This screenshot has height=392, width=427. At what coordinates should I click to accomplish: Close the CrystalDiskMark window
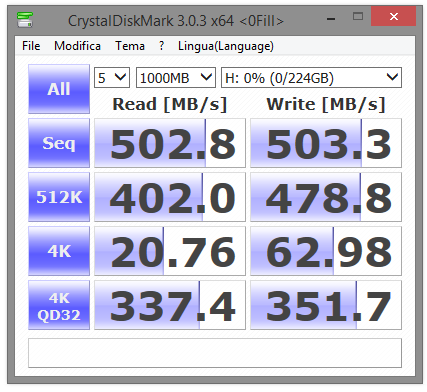point(394,16)
